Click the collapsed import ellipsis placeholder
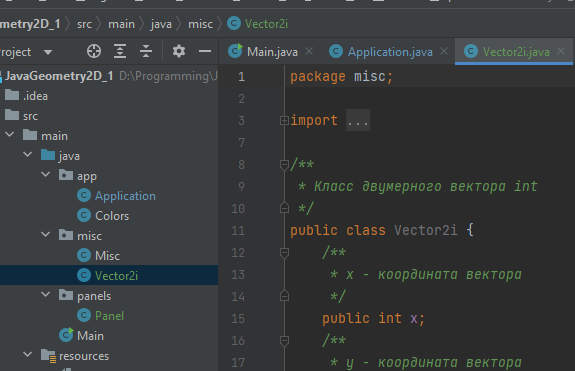 click(358, 120)
